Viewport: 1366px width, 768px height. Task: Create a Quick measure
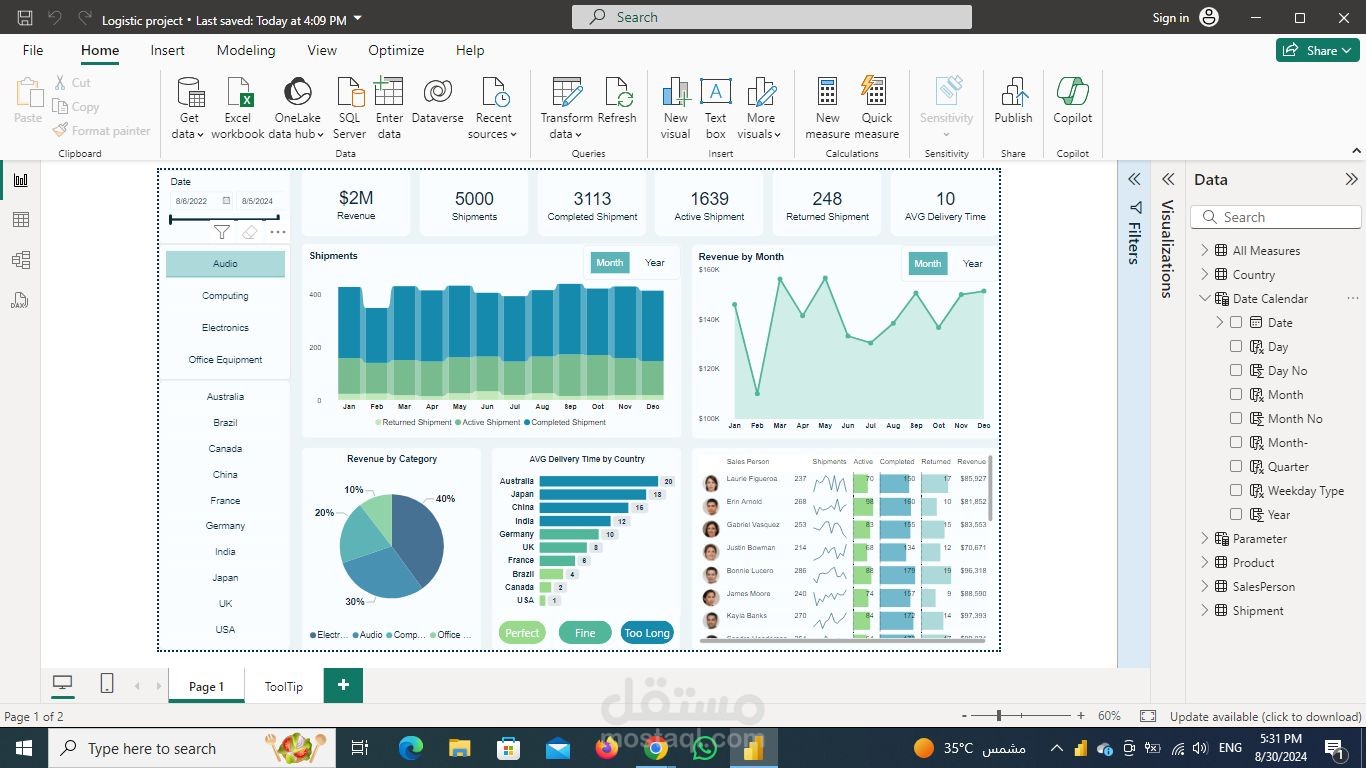pos(876,93)
